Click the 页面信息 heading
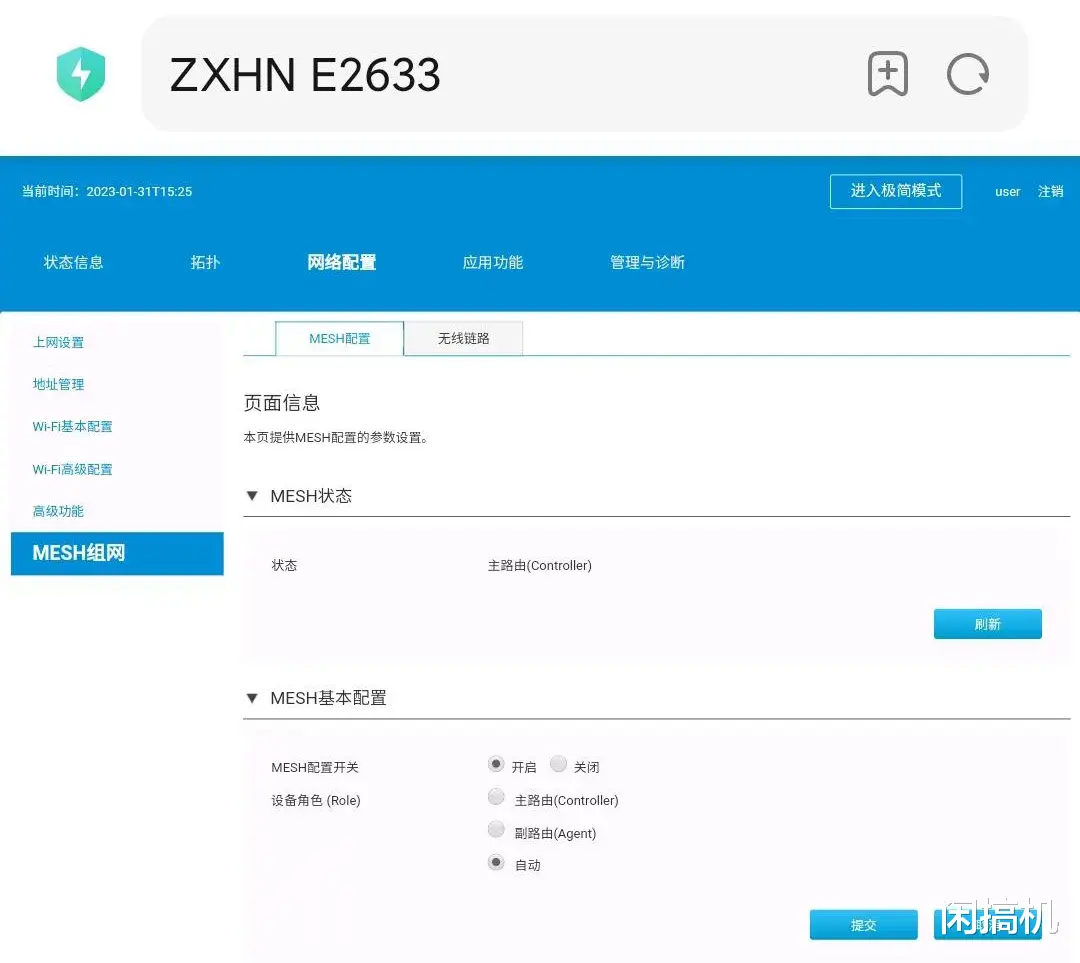This screenshot has width=1080, height=963. [x=282, y=403]
